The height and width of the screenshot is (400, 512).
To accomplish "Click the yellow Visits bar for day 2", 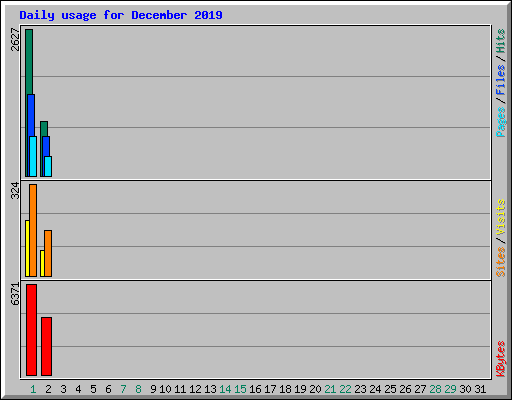I will [x=42, y=263].
